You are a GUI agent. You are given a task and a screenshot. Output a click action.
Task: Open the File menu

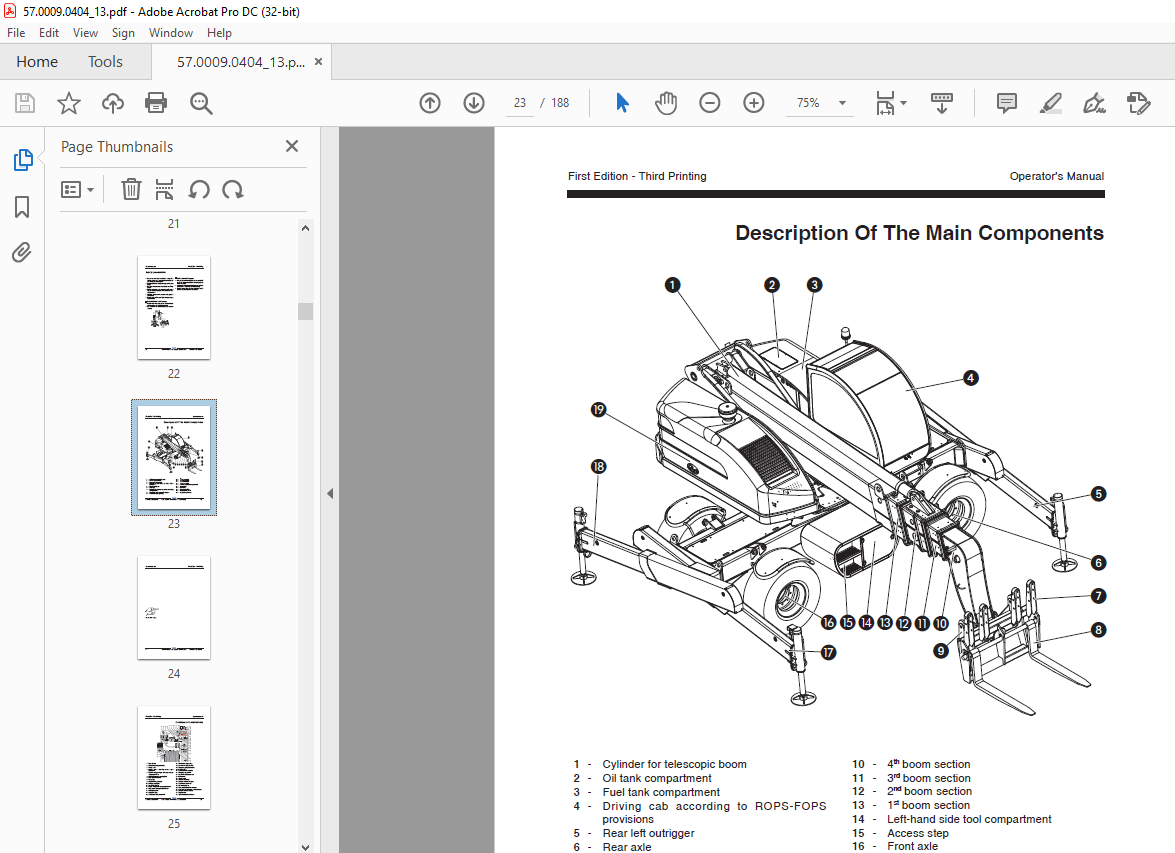(x=16, y=33)
